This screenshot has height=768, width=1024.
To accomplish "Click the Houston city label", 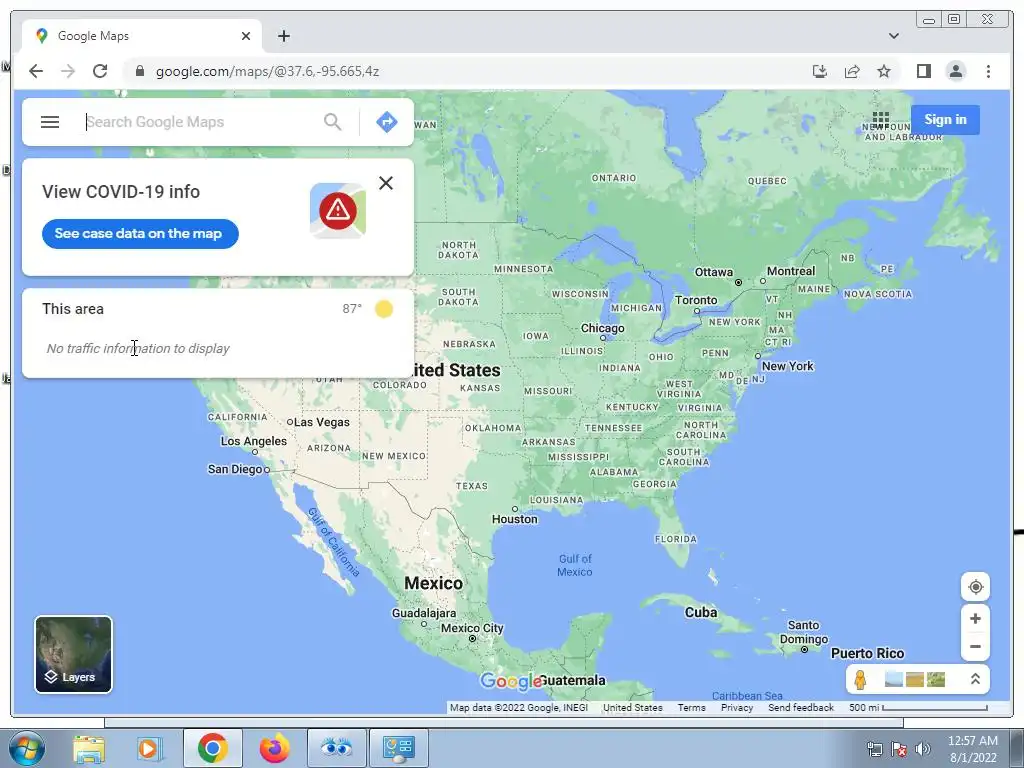I will click(515, 519).
